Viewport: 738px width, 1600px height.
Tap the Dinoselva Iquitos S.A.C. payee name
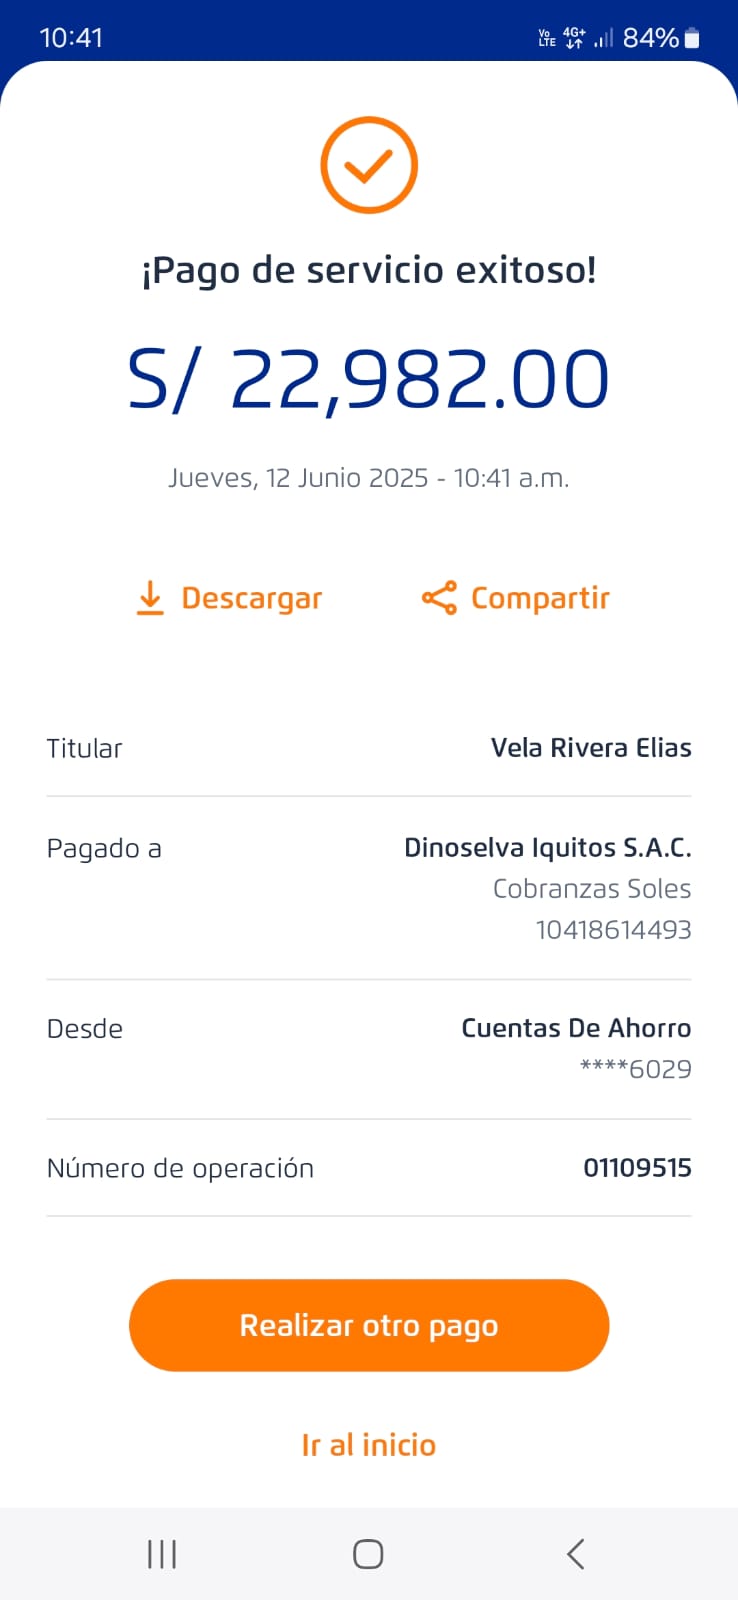tap(547, 848)
